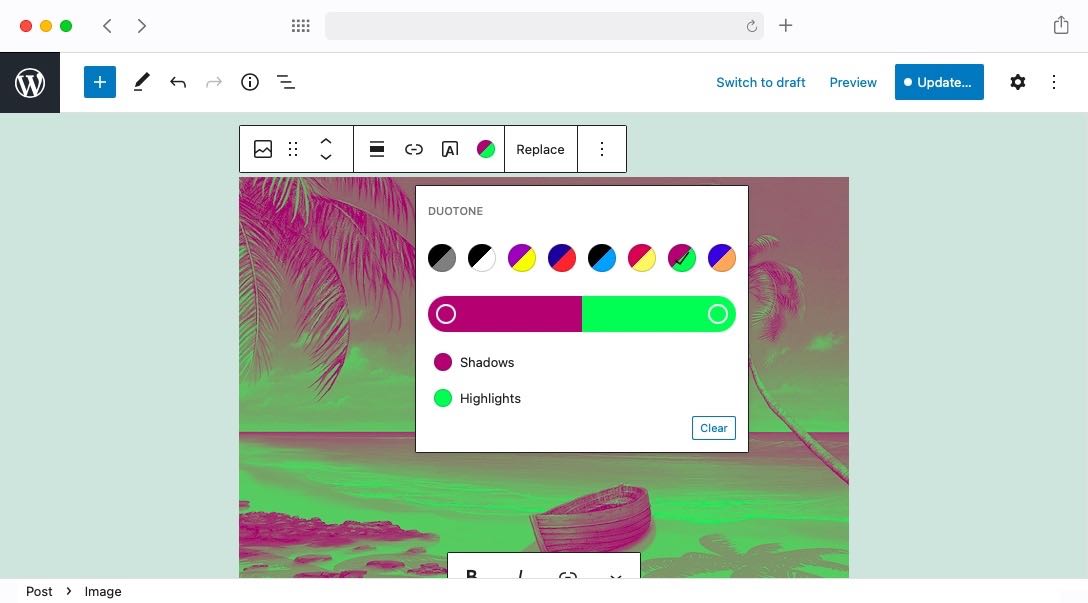The image size is (1088, 603).
Task: Open the block inserter
Action: (99, 82)
